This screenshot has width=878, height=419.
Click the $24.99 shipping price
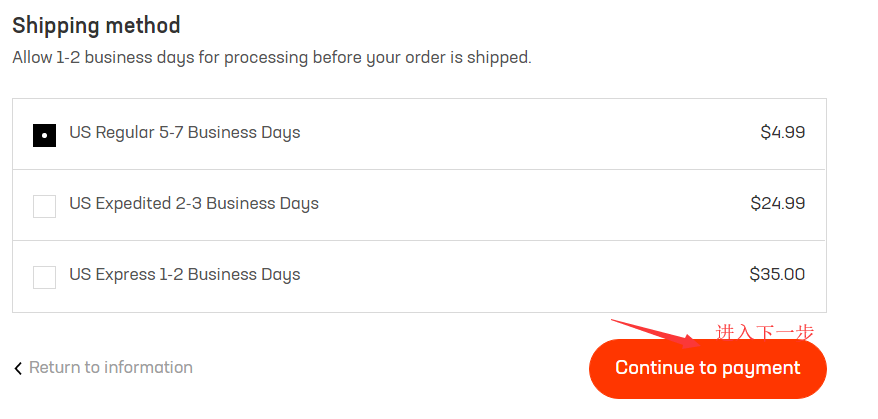pos(777,203)
